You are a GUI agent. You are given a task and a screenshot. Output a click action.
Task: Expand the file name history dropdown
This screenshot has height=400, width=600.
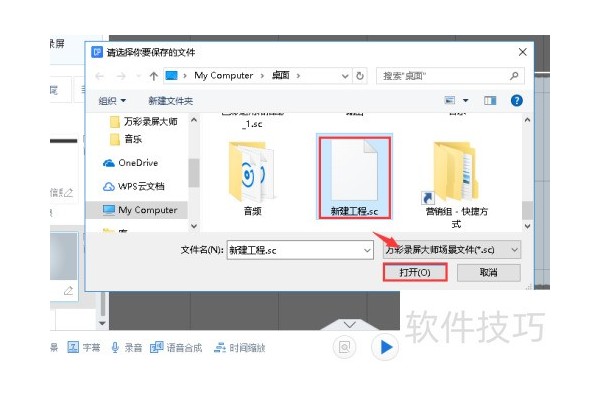coord(367,250)
